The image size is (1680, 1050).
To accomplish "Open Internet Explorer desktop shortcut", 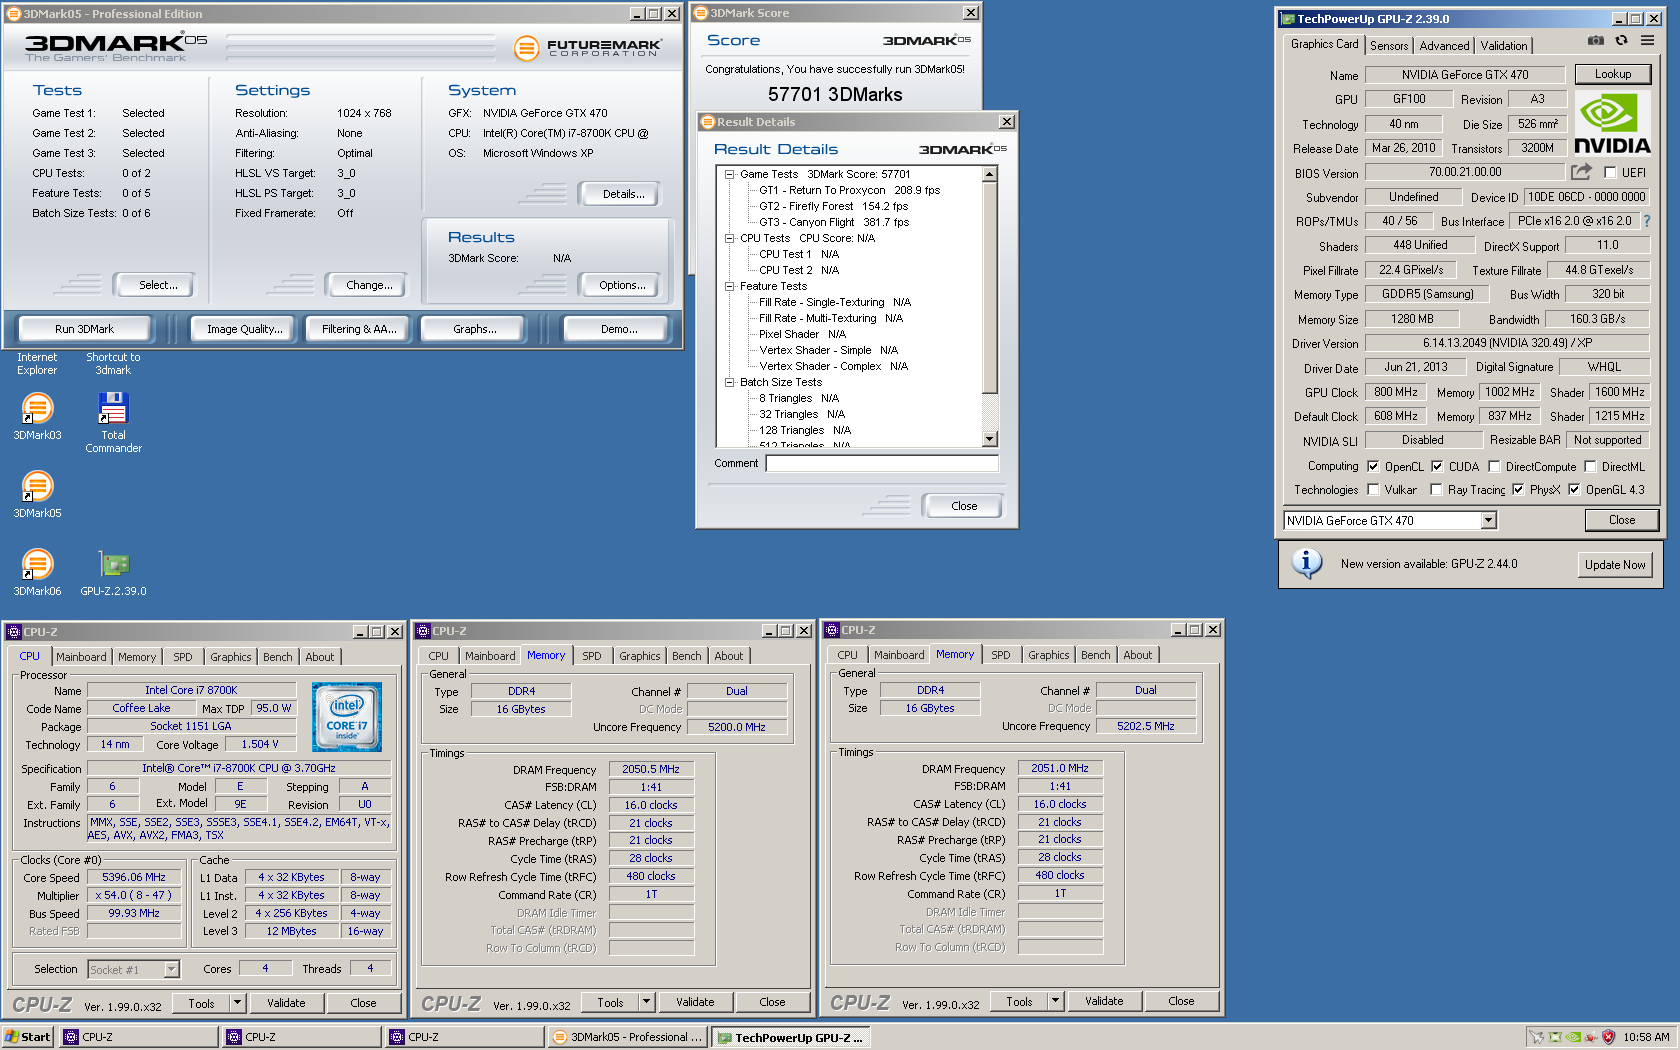I will pyautogui.click(x=37, y=364).
